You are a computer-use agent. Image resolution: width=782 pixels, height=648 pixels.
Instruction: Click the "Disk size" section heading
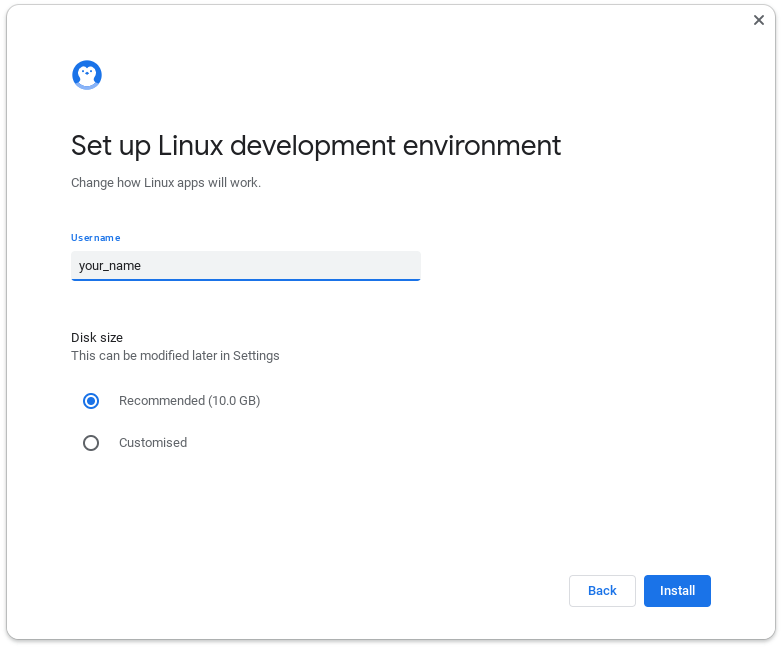click(97, 338)
